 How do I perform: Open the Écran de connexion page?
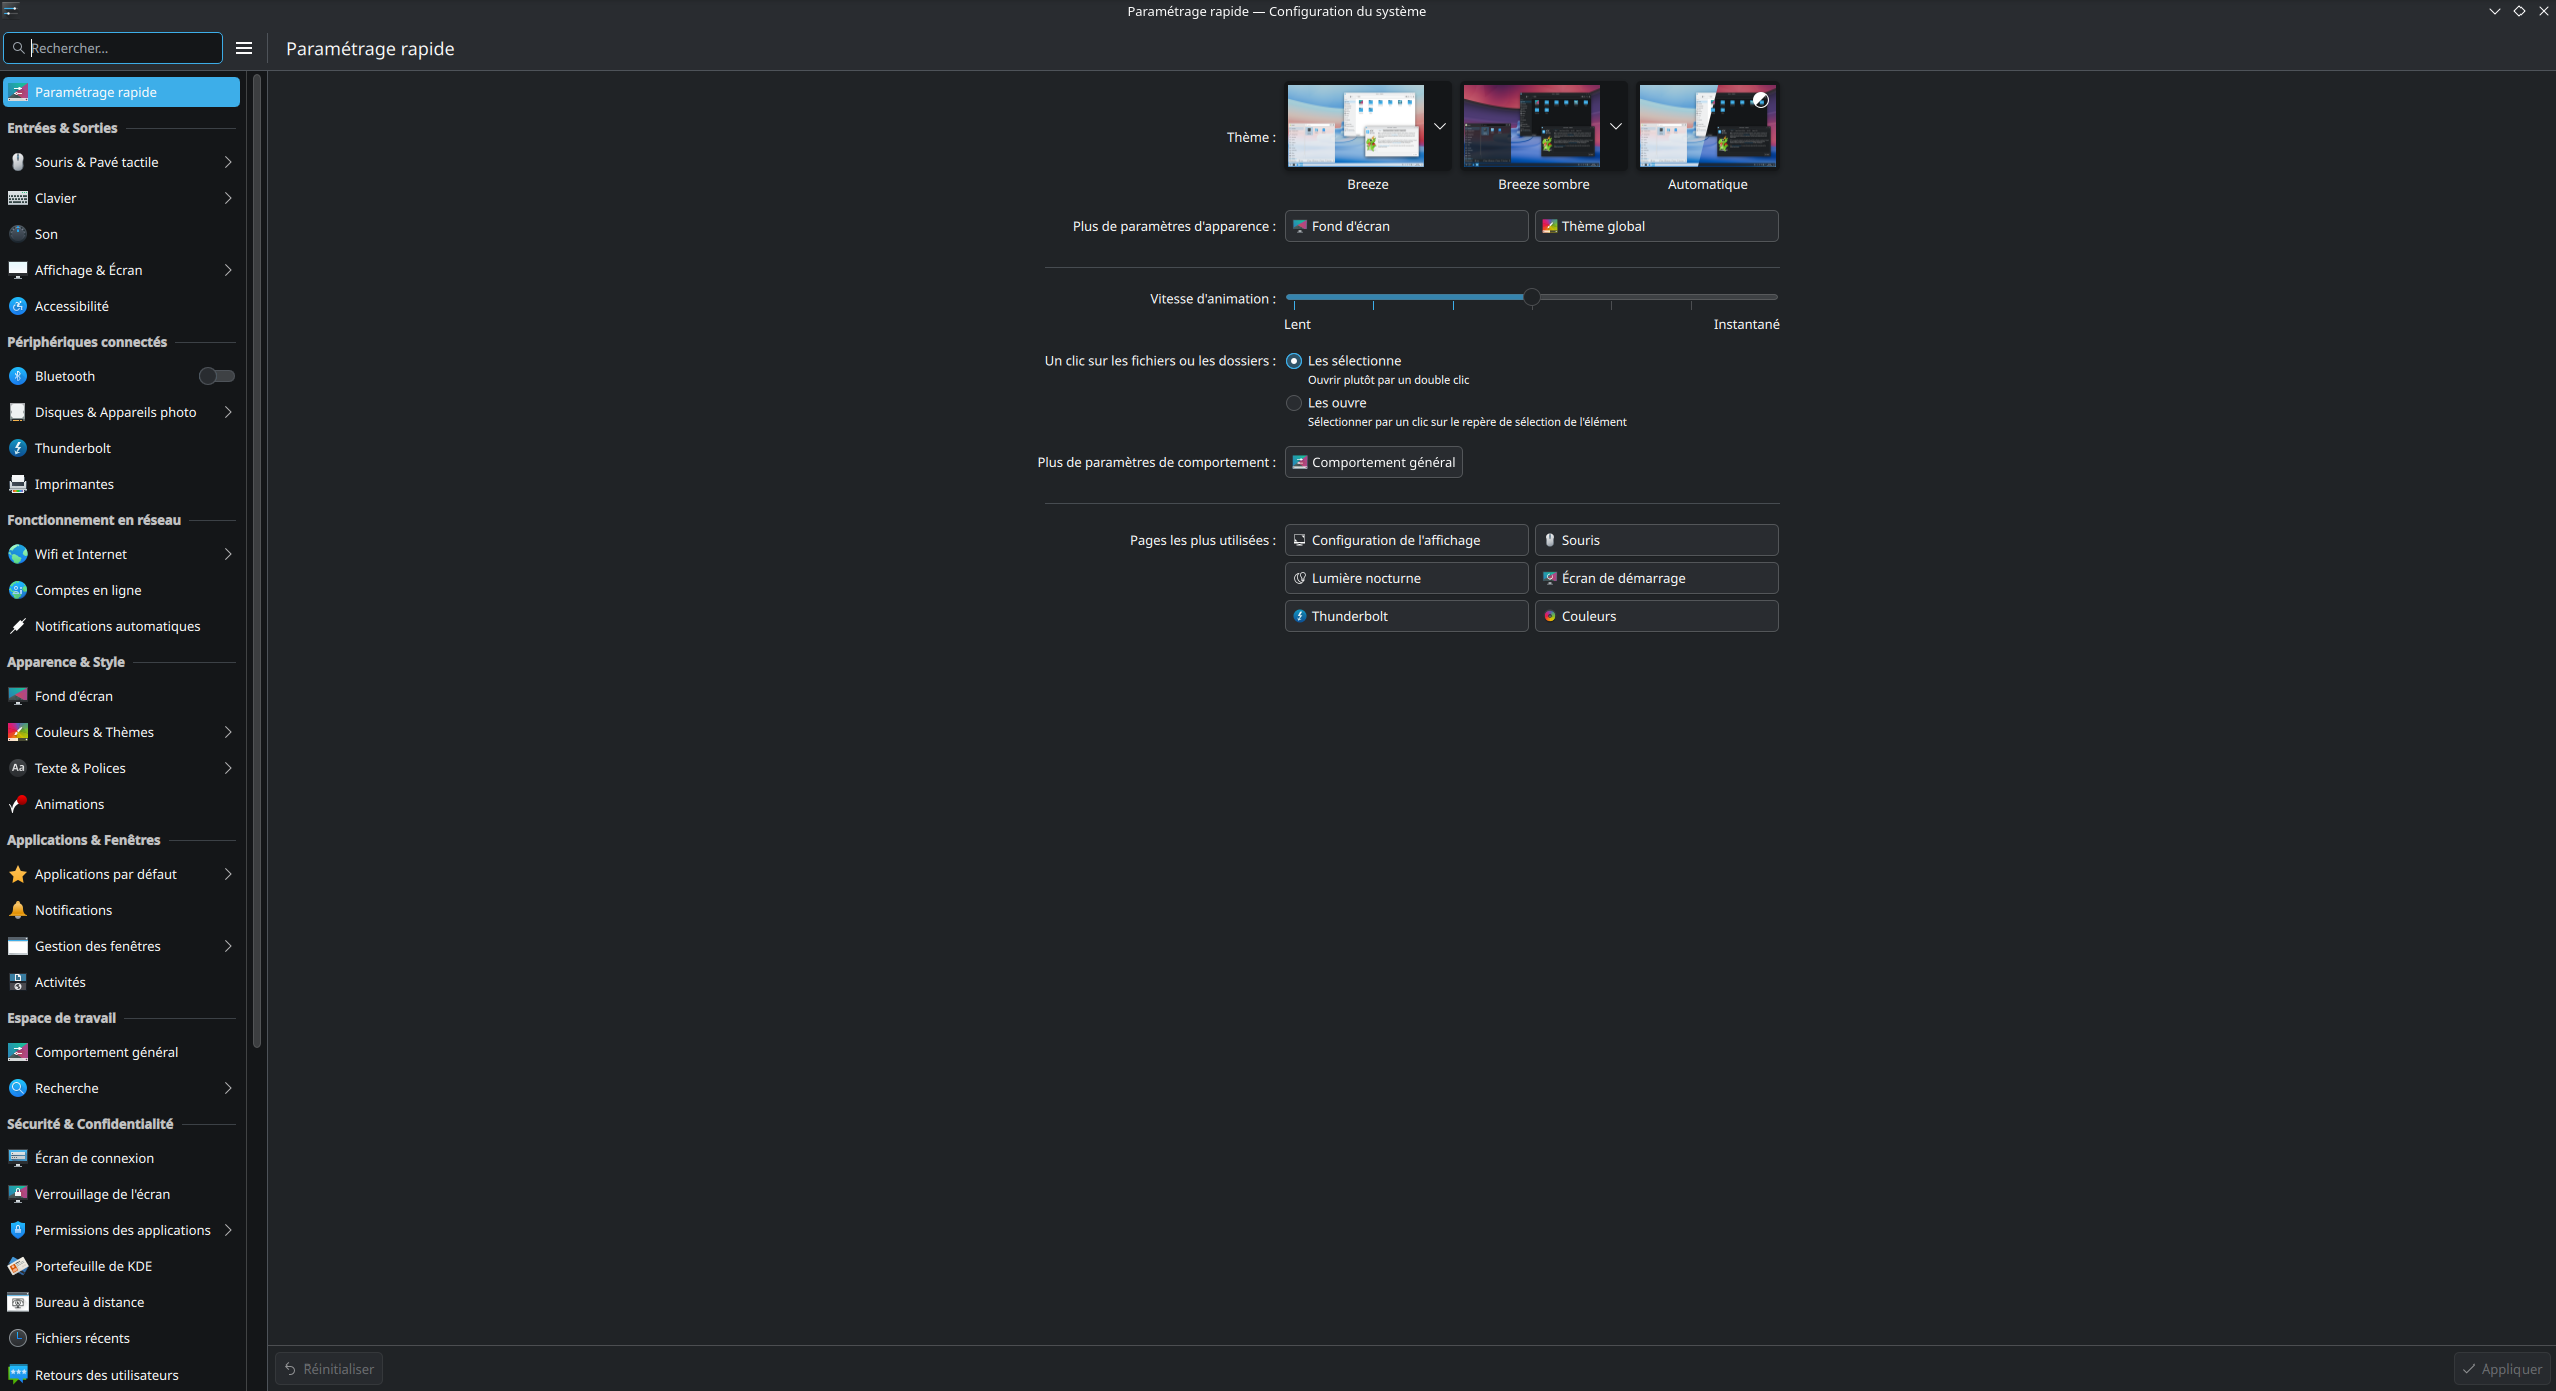click(x=121, y=1158)
